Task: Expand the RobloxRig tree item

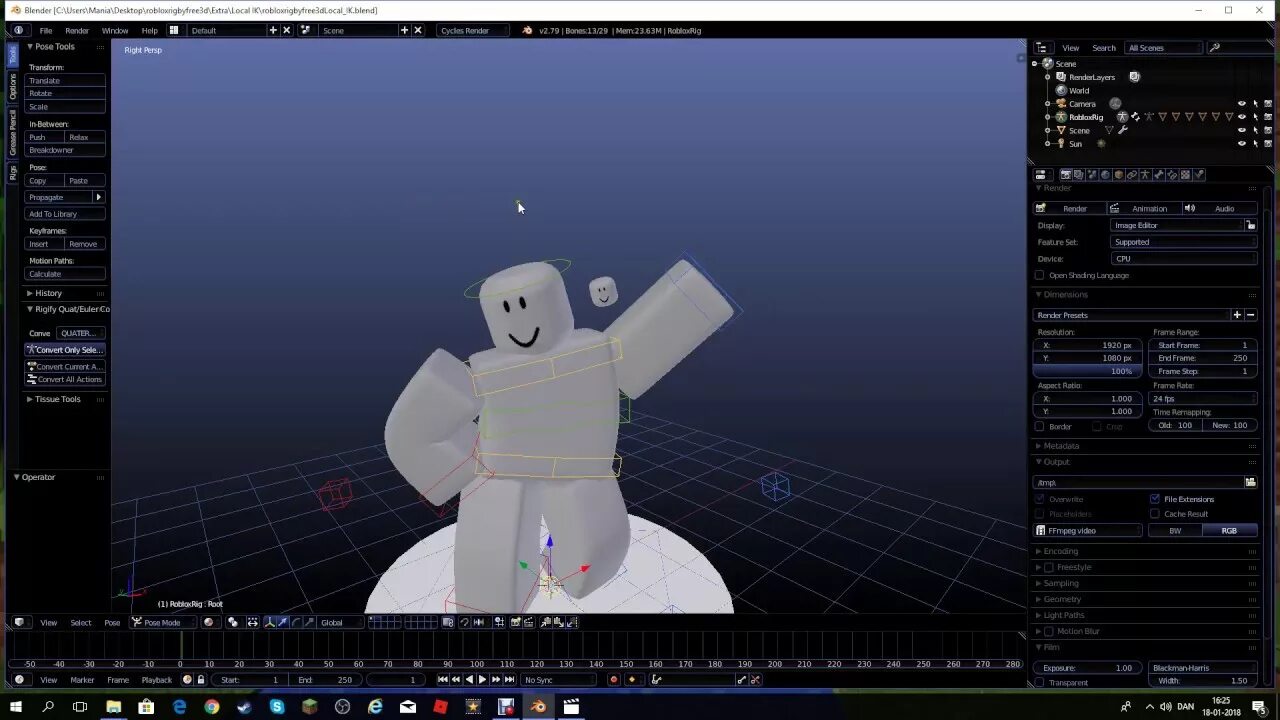Action: [x=1048, y=117]
